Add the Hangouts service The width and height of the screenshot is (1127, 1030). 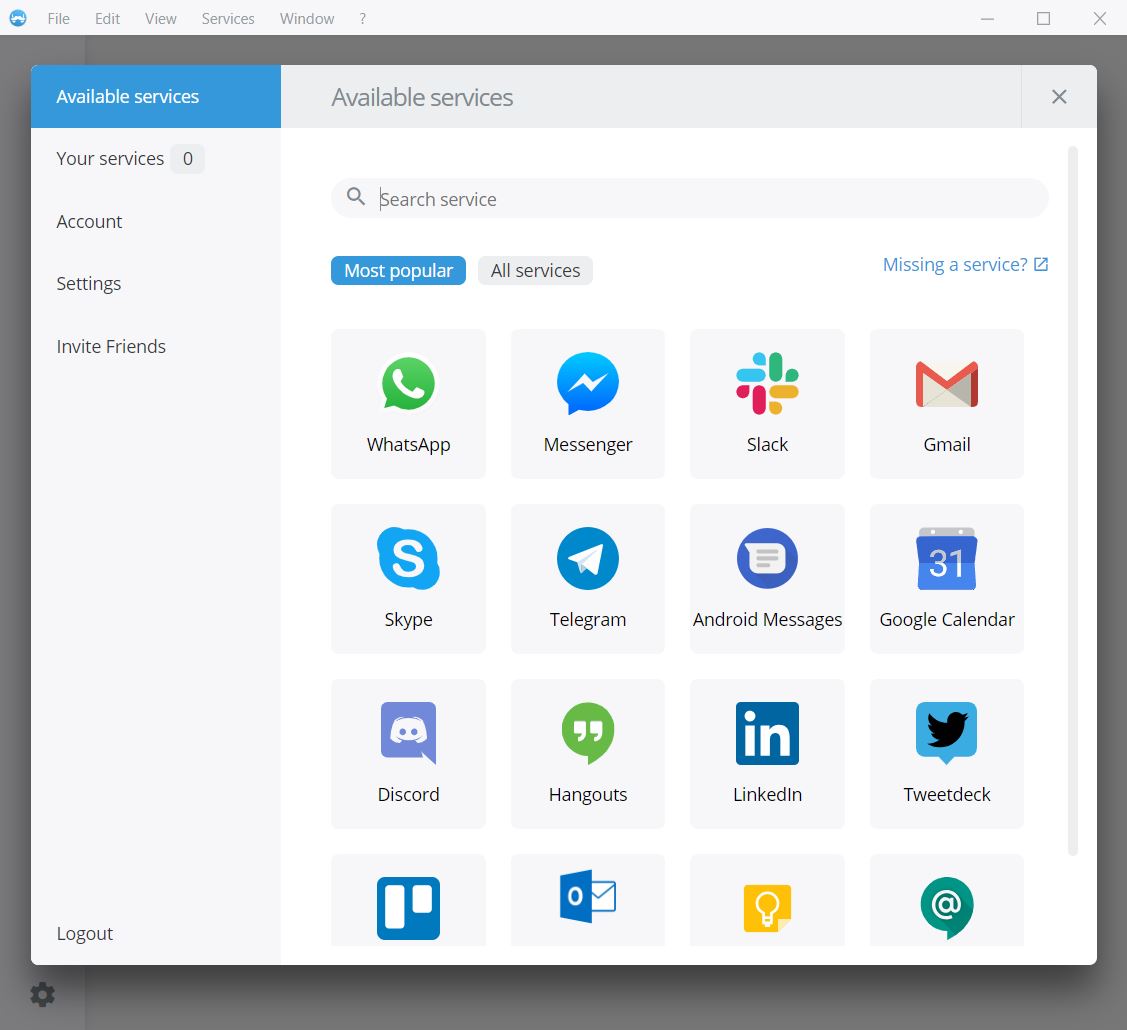[x=587, y=754]
